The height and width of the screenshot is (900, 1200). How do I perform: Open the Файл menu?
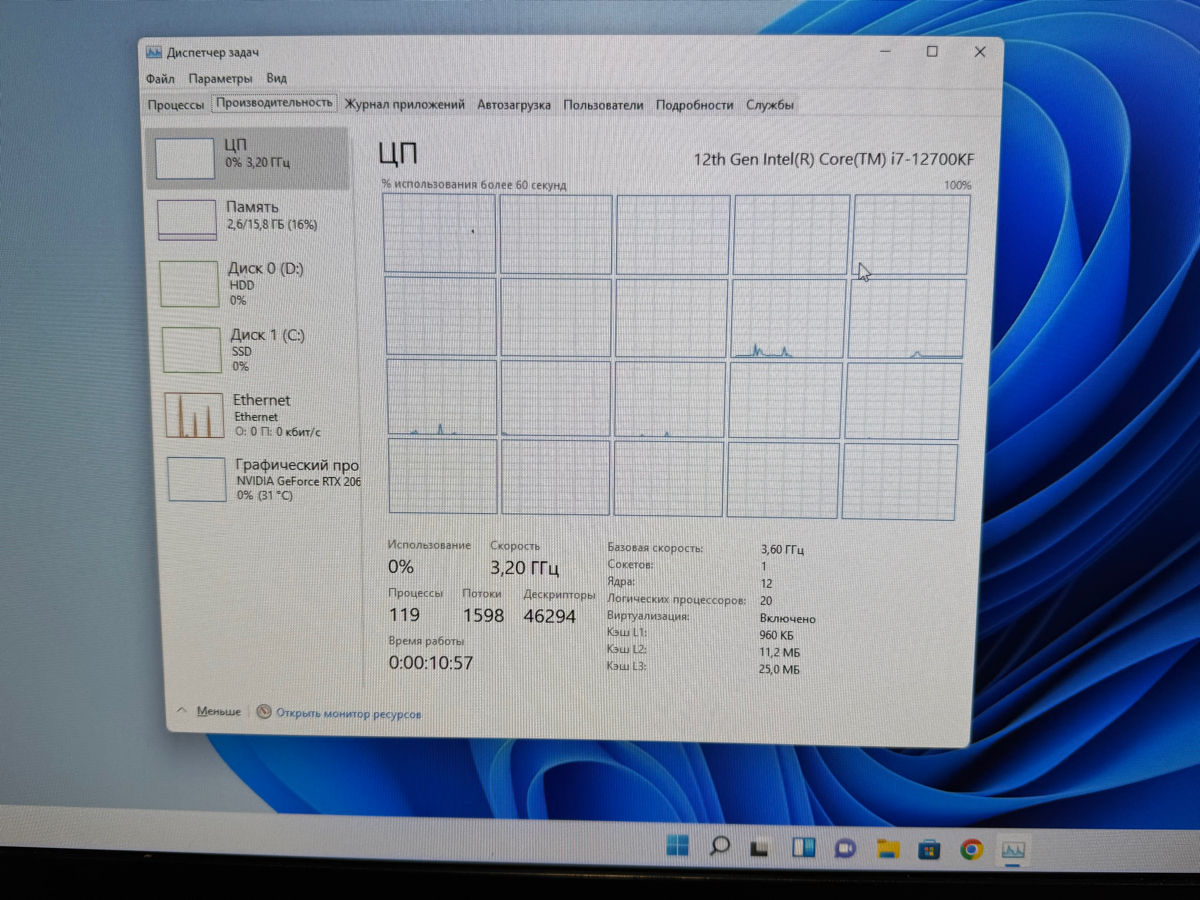(x=159, y=78)
